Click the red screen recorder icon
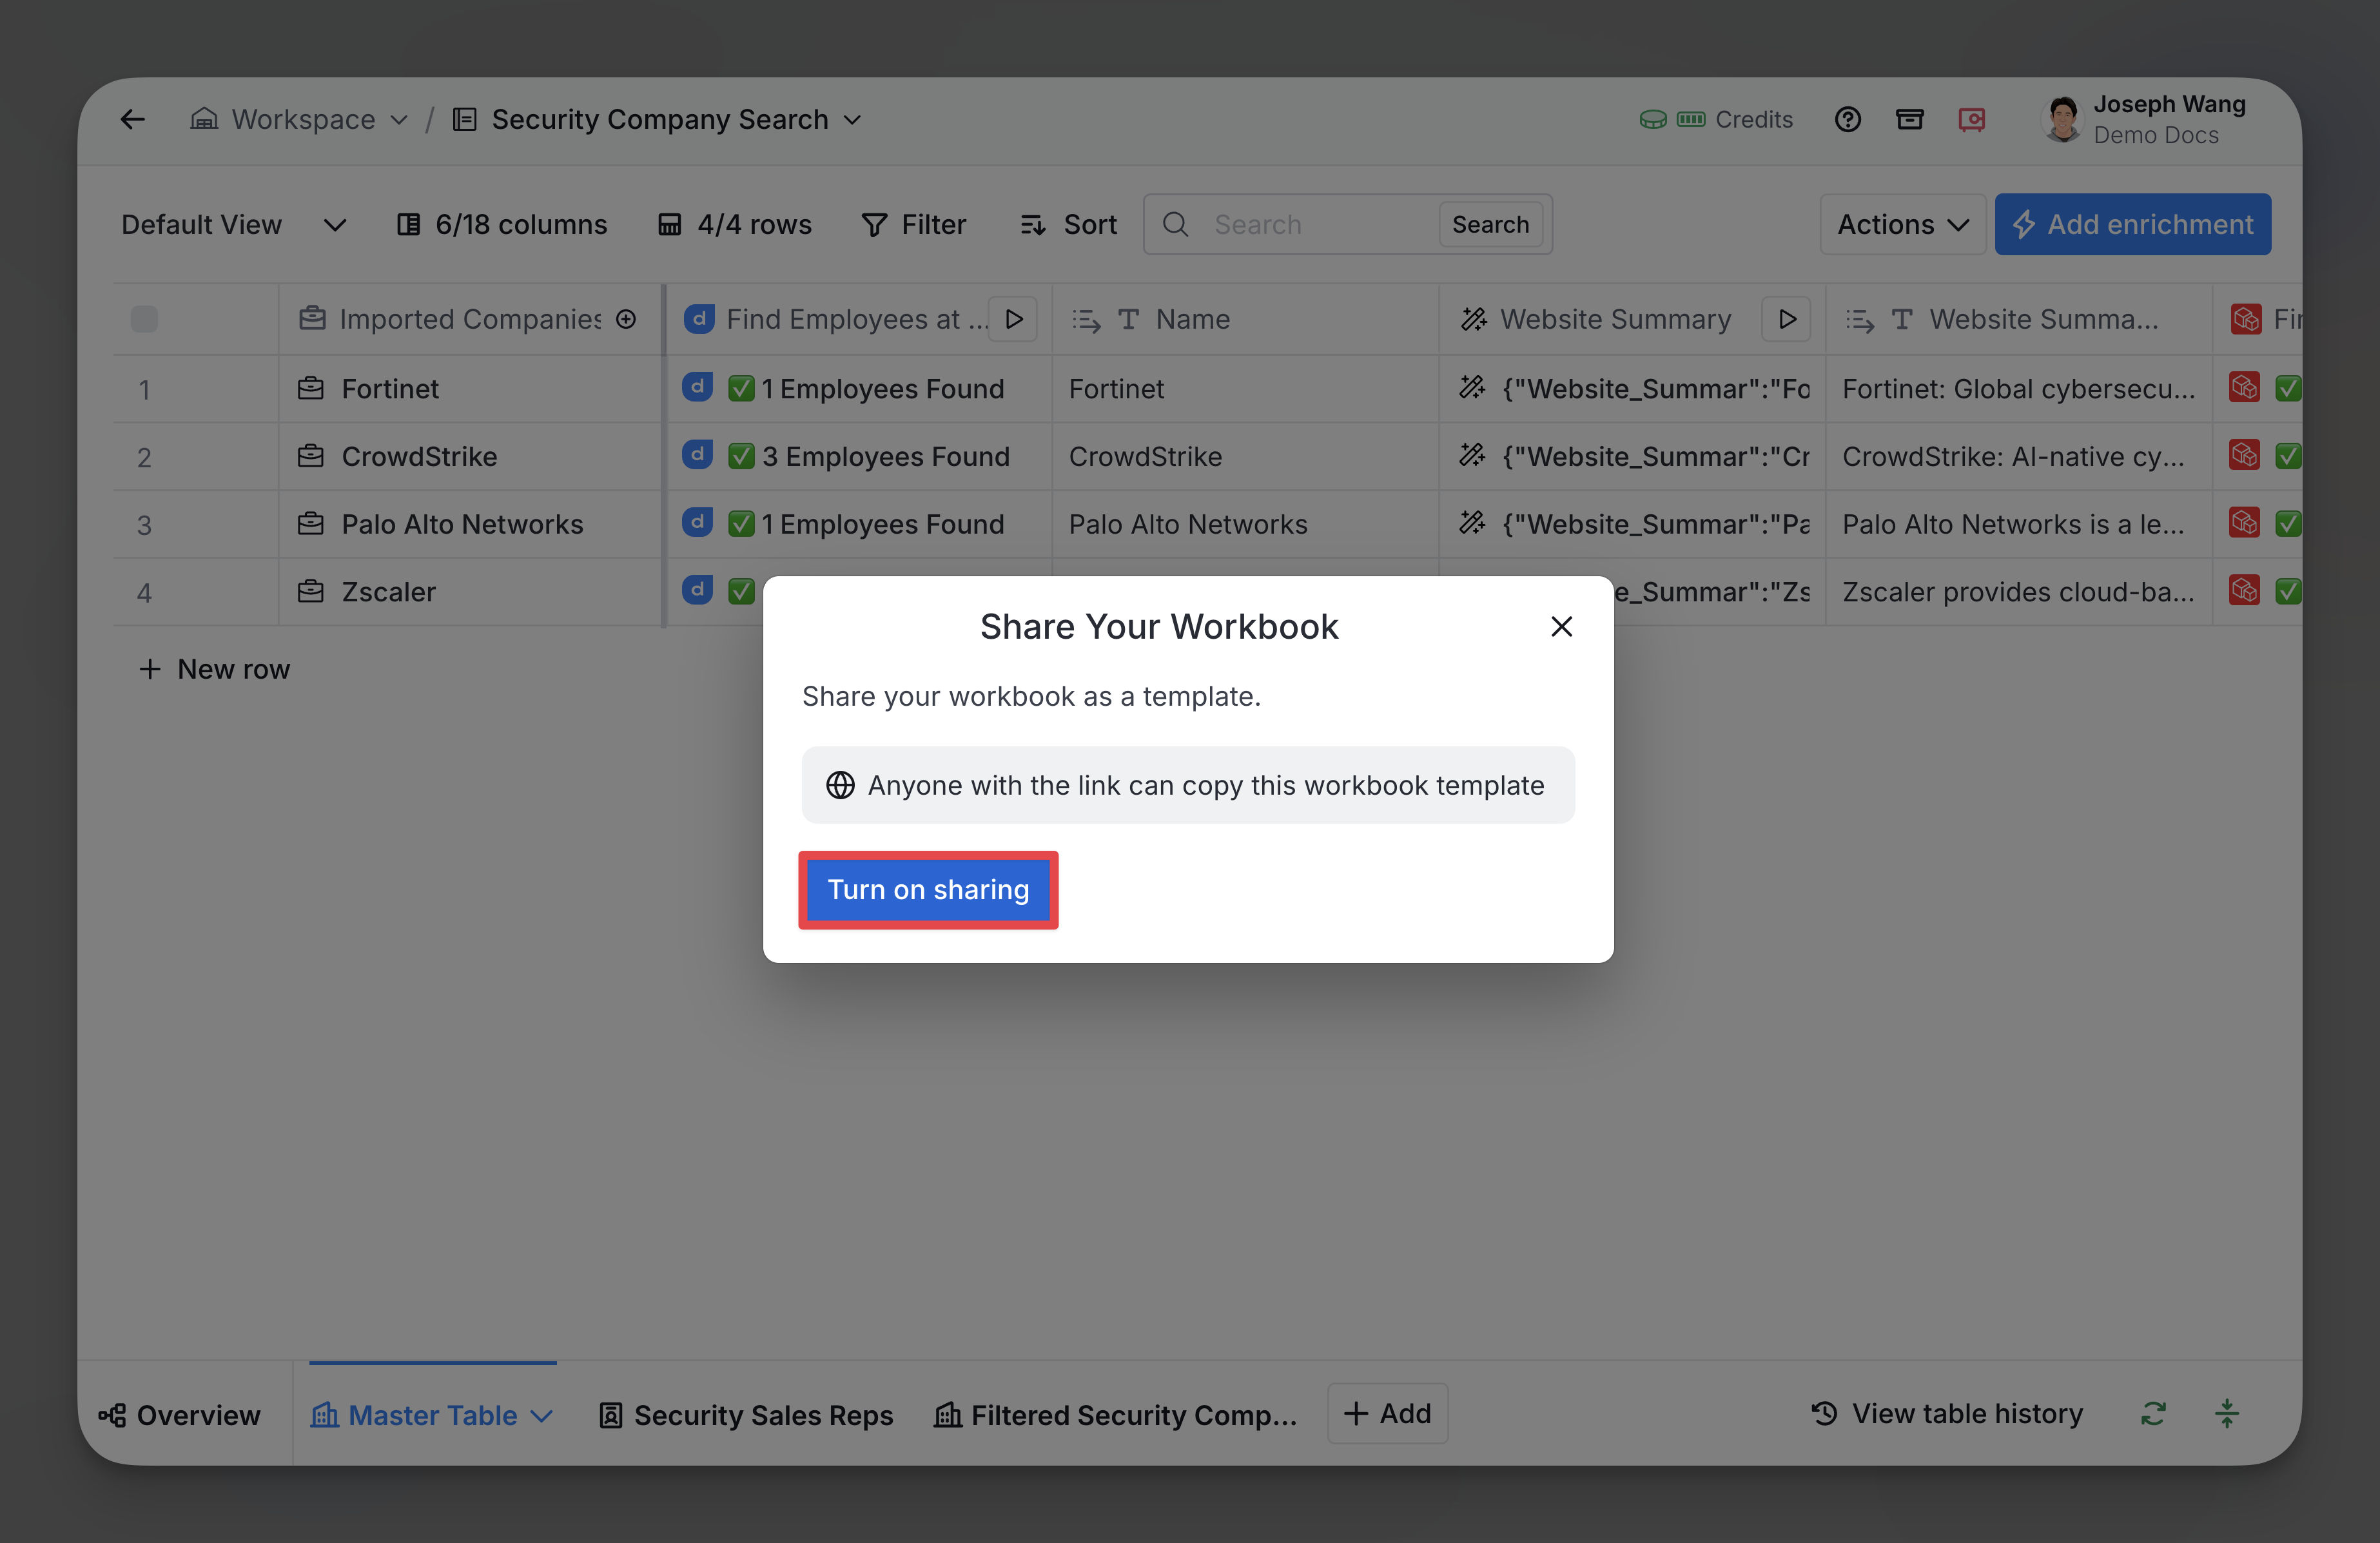Screen dimensions: 2380x1543 tap(1971, 120)
